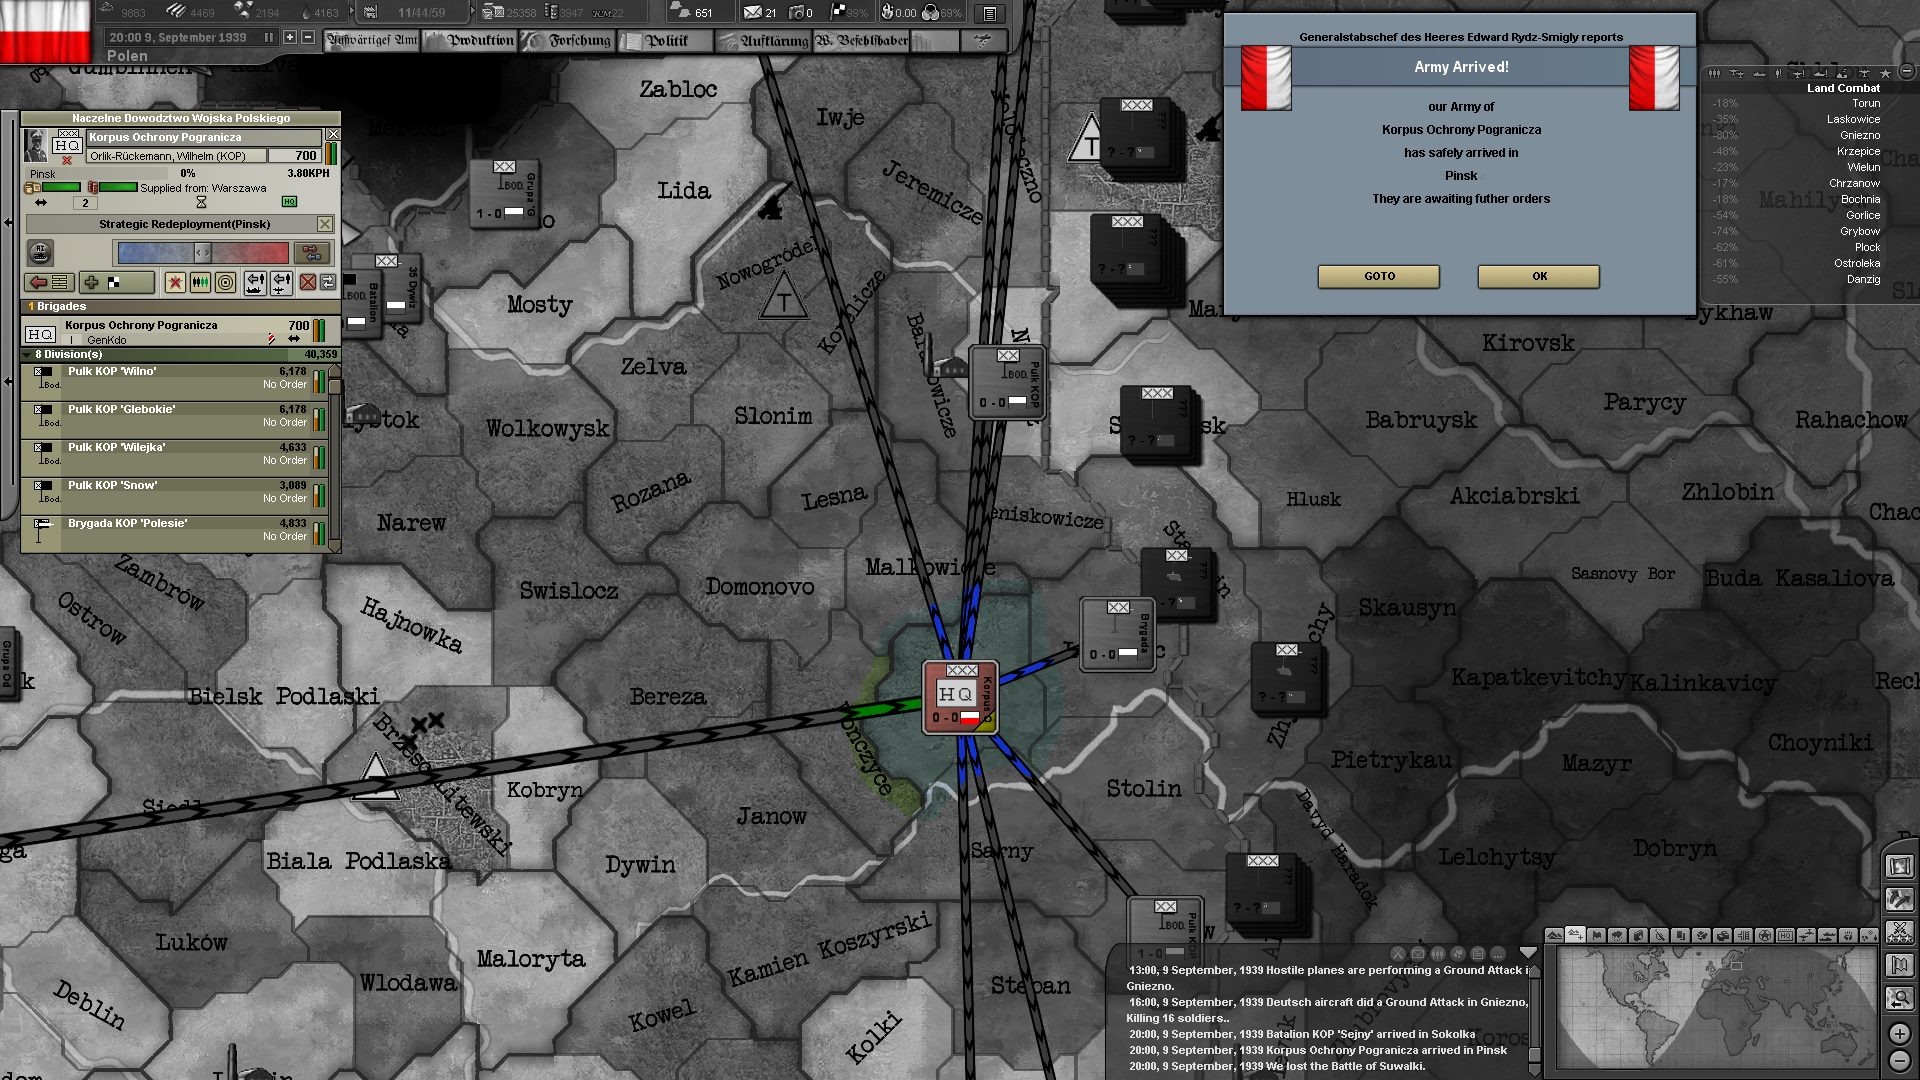
Task: Click the flag sidebar button above magnifier
Action: pos(1899,965)
